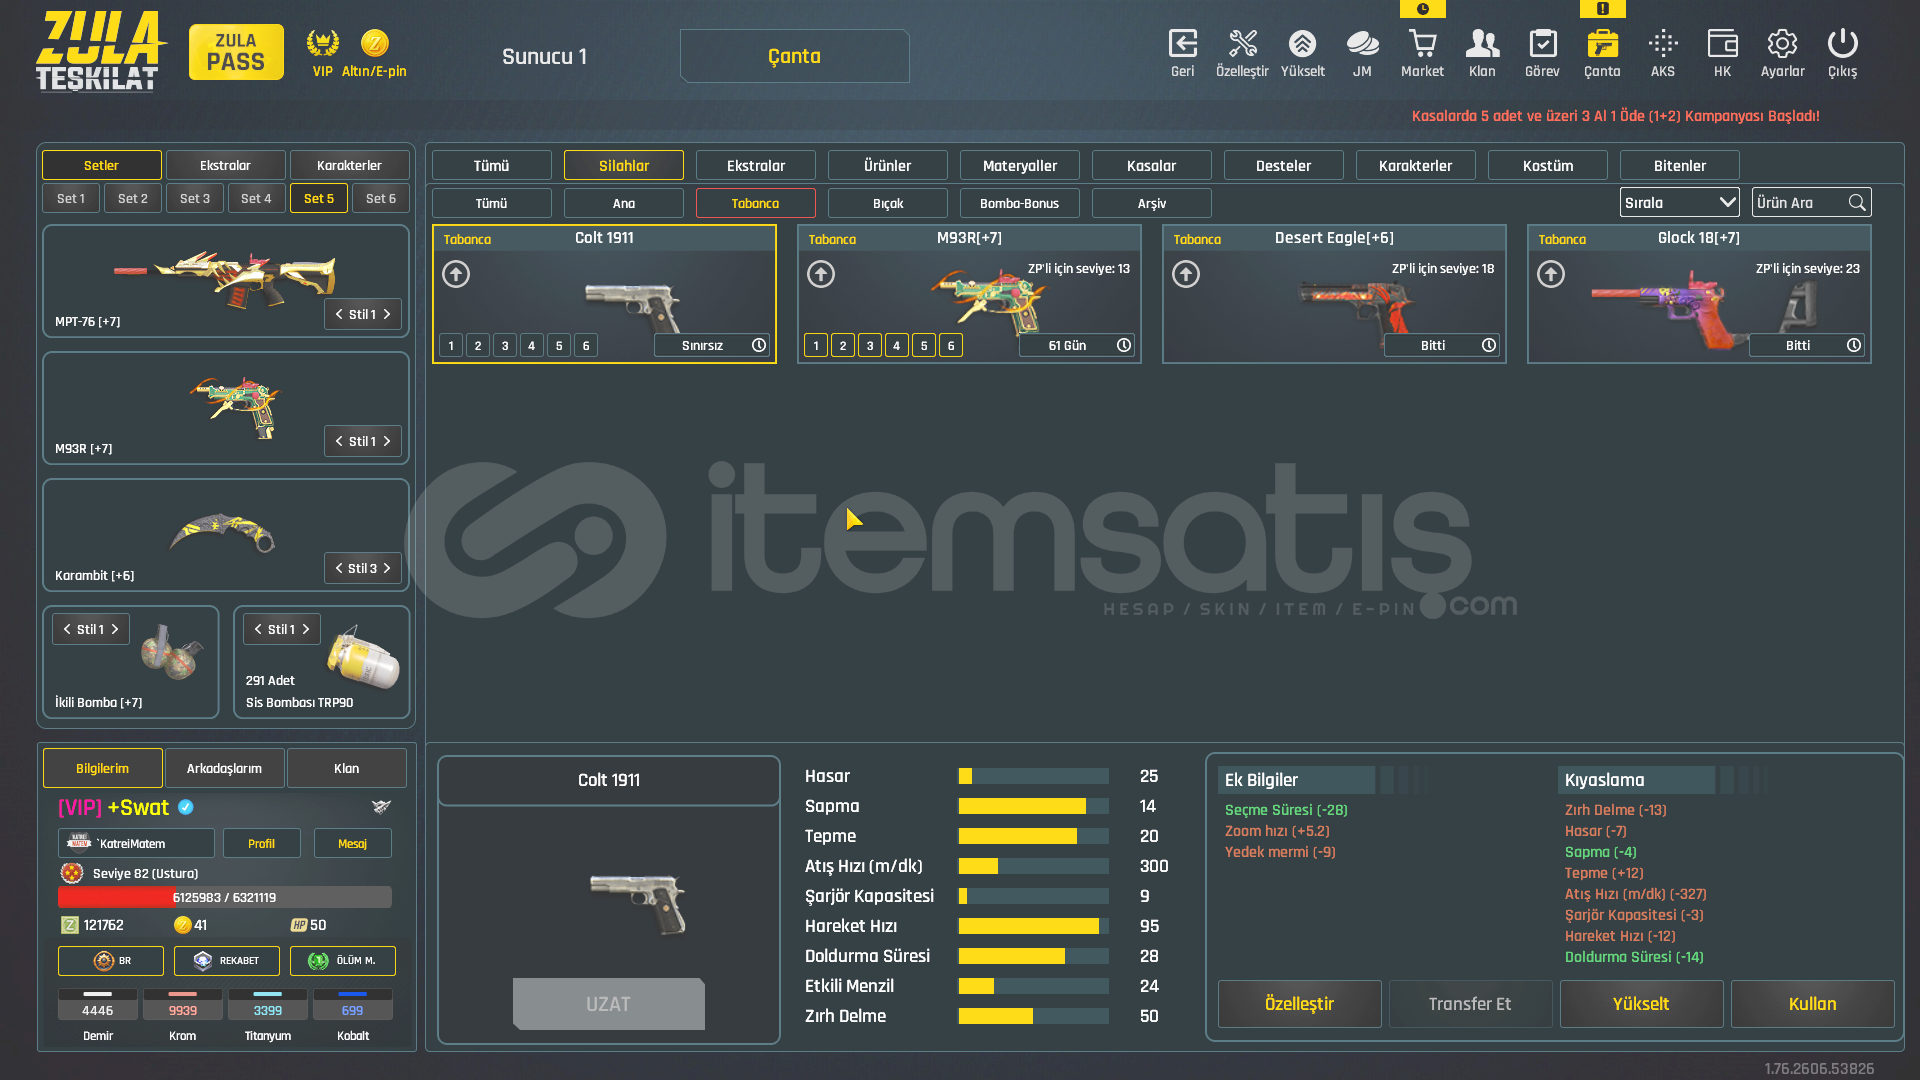Open the Yükselt upgrade icon in top bar
Viewport: 1920px width, 1080px height.
point(1302,44)
